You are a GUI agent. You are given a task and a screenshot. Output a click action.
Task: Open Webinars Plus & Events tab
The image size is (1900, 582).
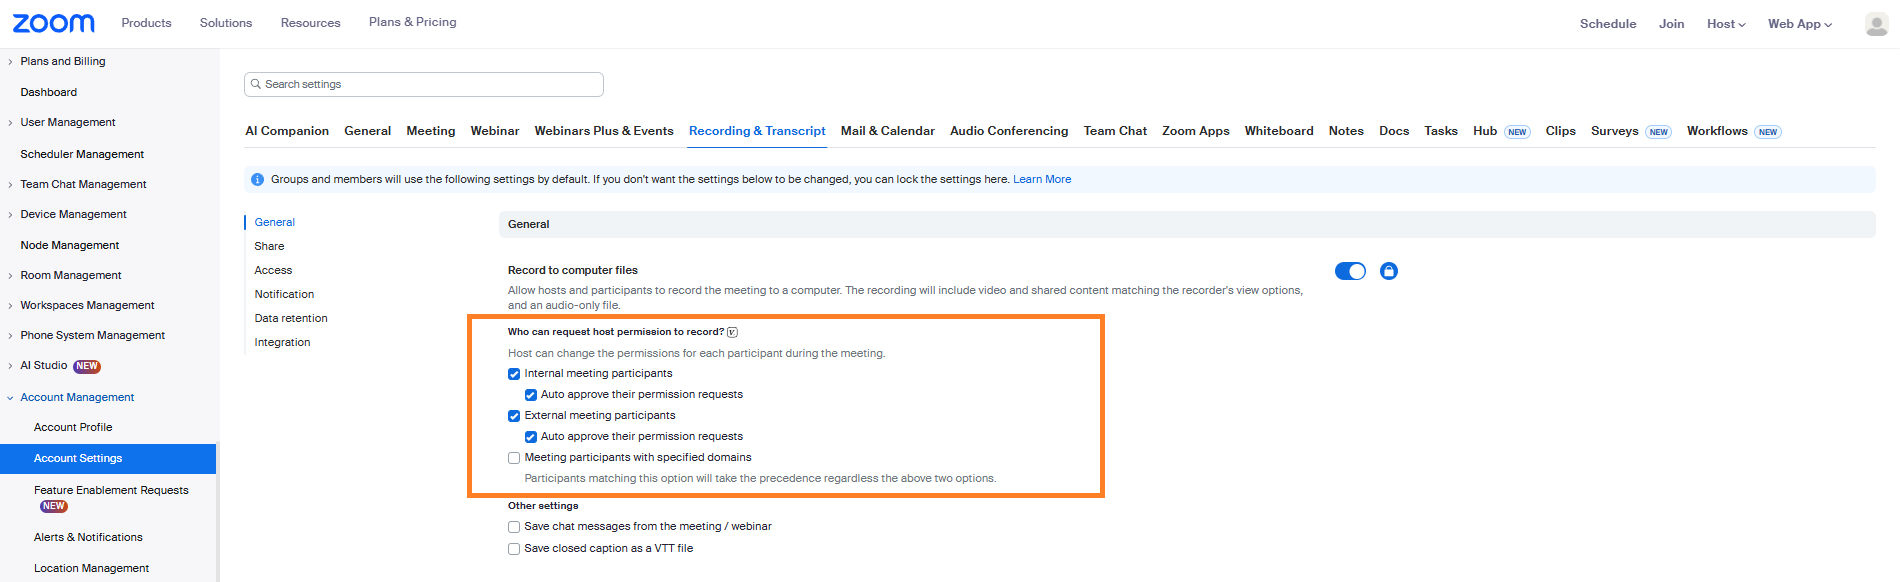(x=604, y=131)
